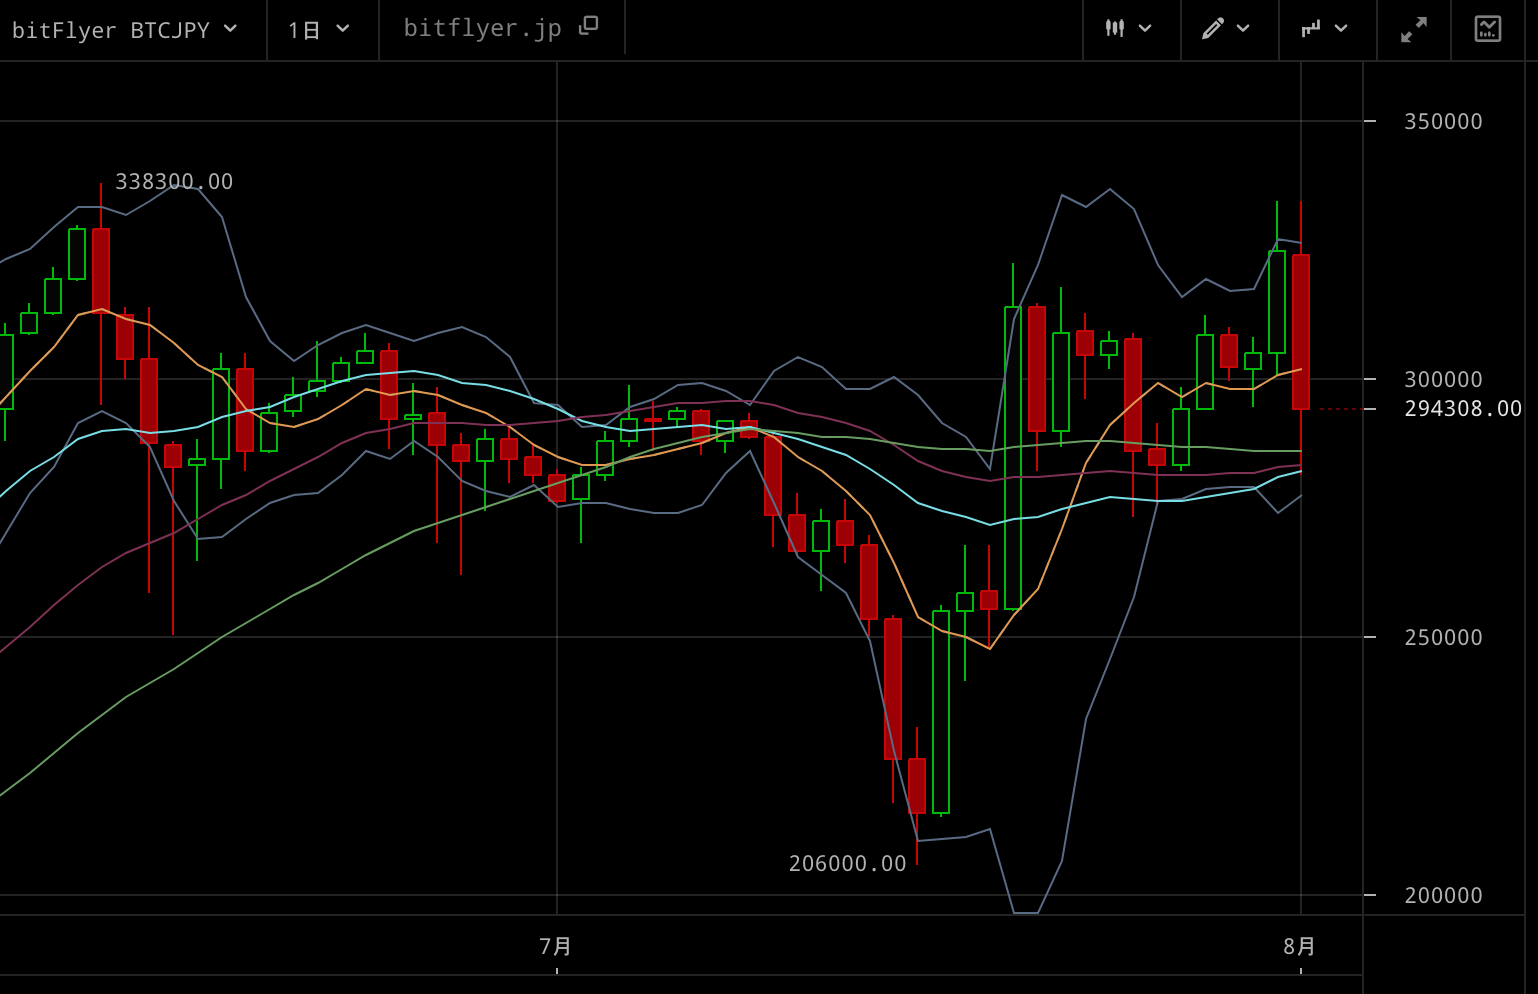Click the open-in-new-window icon beside bitflyer.jp
The height and width of the screenshot is (994, 1538).
[x=588, y=26]
